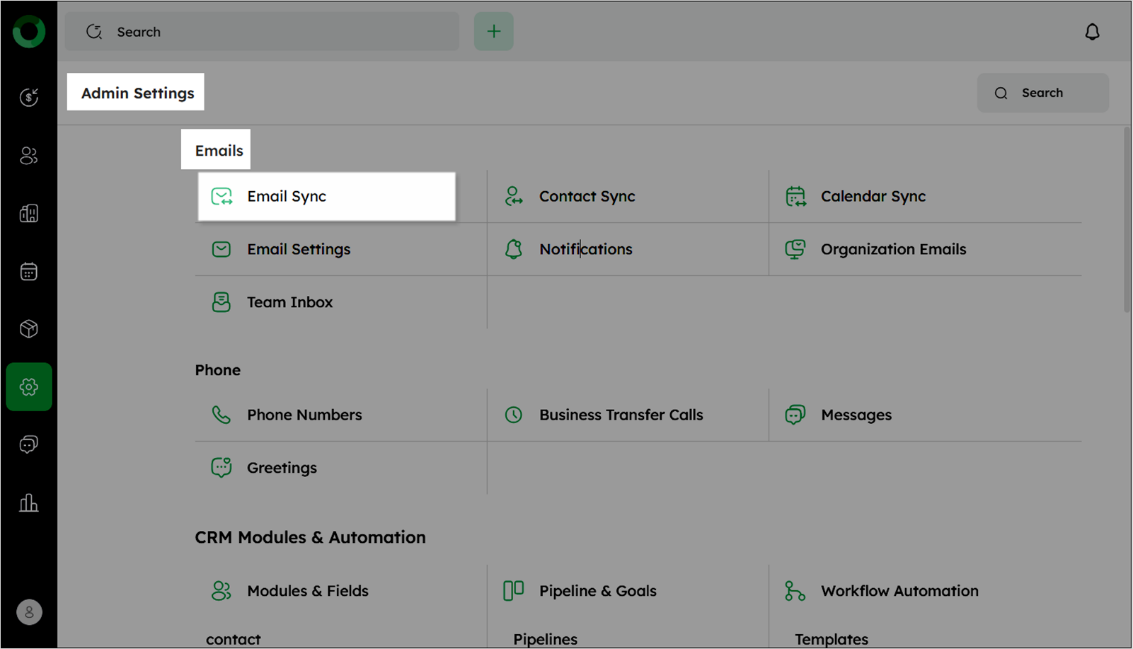
Task: Click the Team Inbox icon
Action: point(221,302)
